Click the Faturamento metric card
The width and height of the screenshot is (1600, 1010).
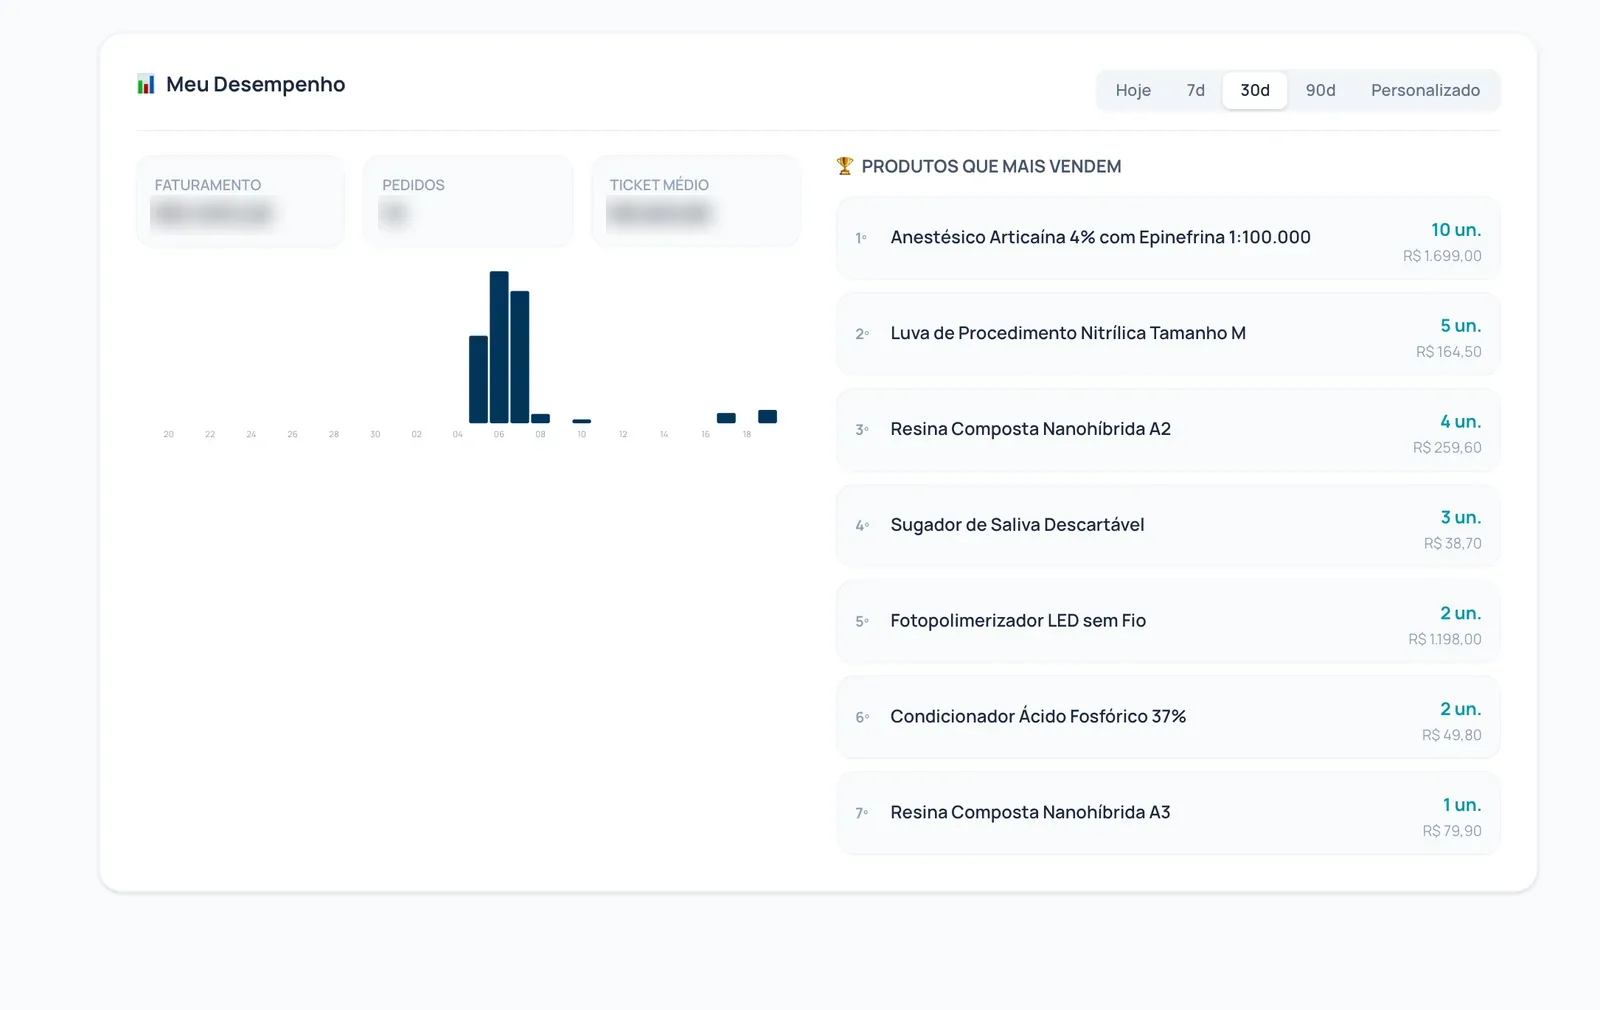241,201
